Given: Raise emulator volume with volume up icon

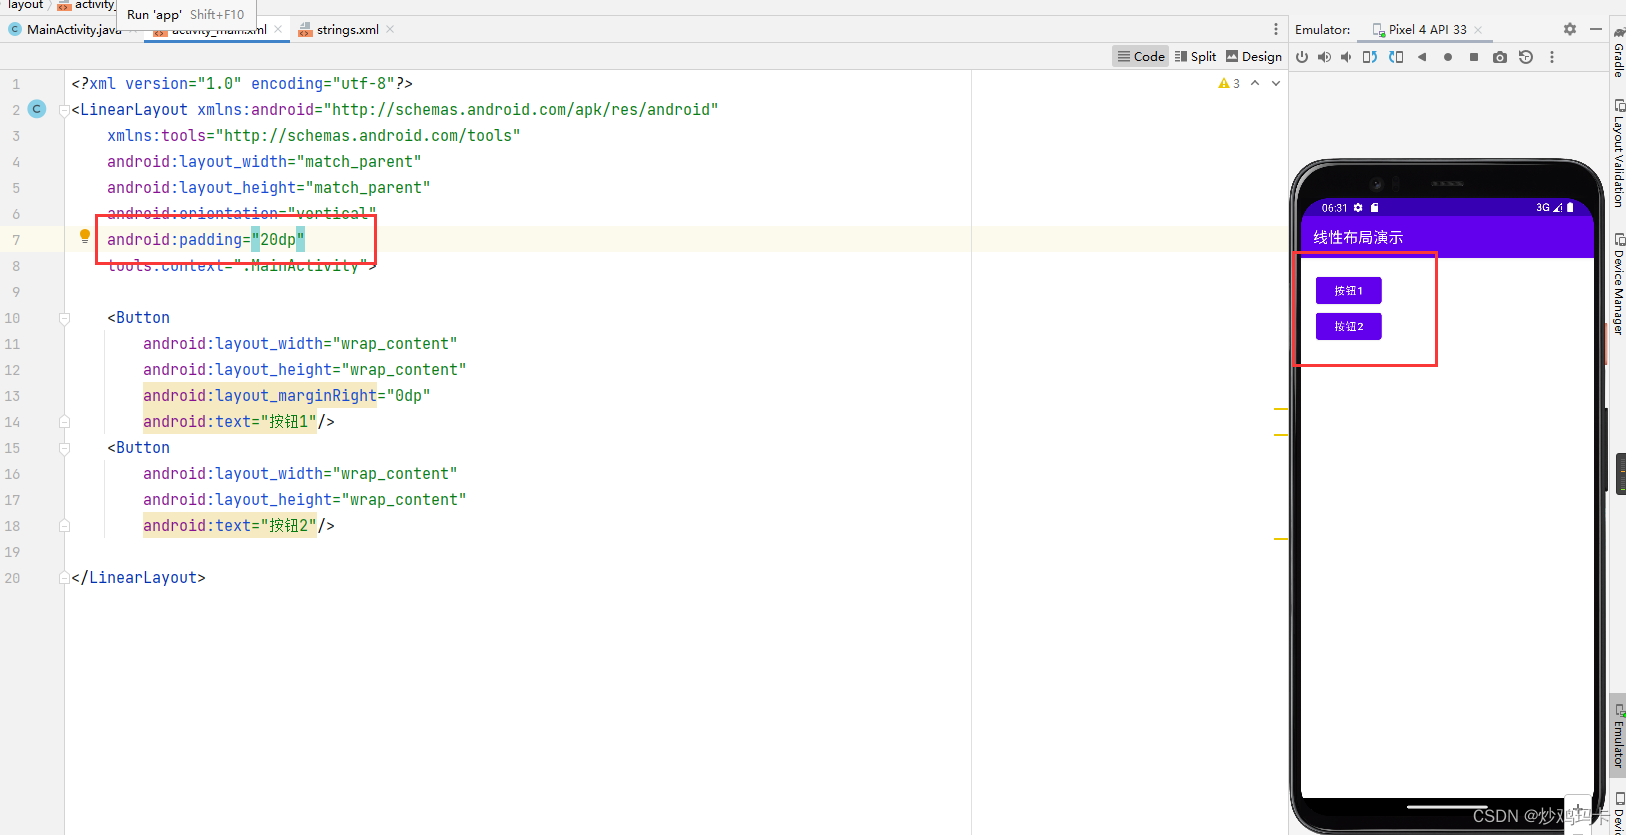Looking at the screenshot, I should [1324, 57].
